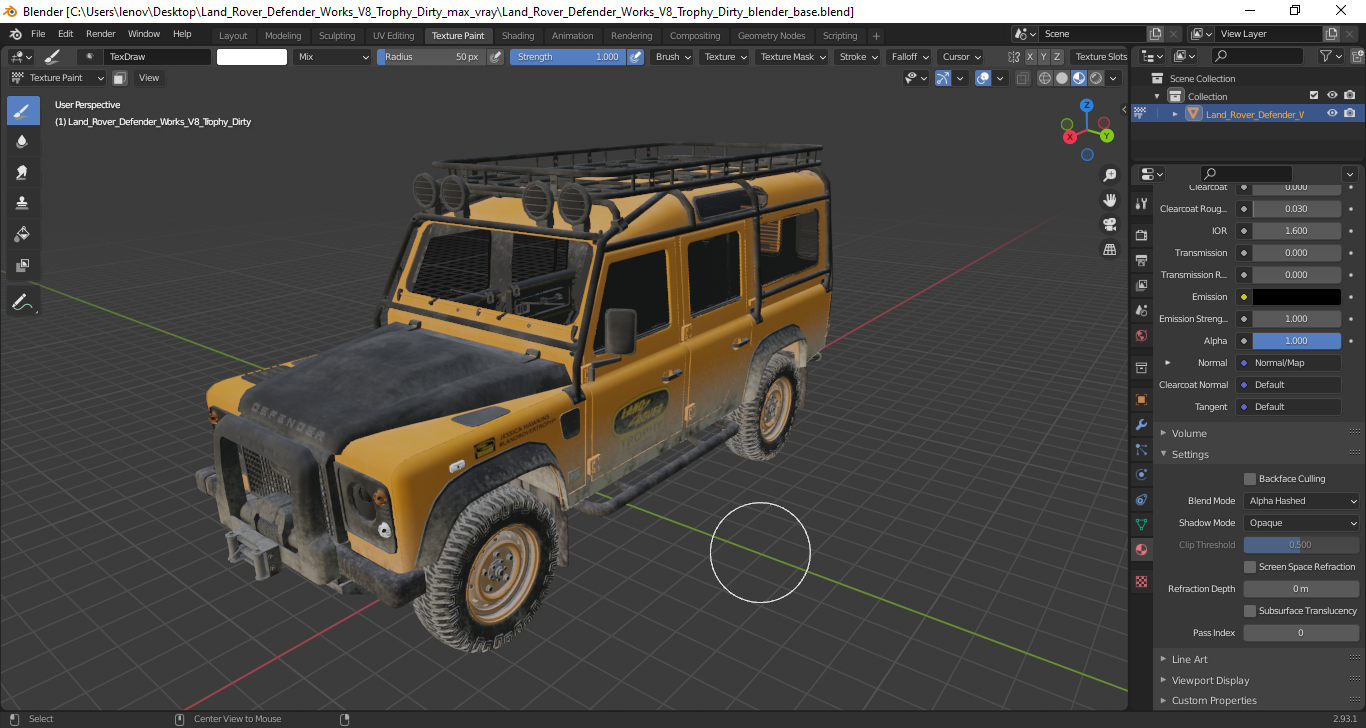Viewport: 1366px width, 728px height.
Task: Open the Texture Slots popover
Action: click(x=1101, y=57)
